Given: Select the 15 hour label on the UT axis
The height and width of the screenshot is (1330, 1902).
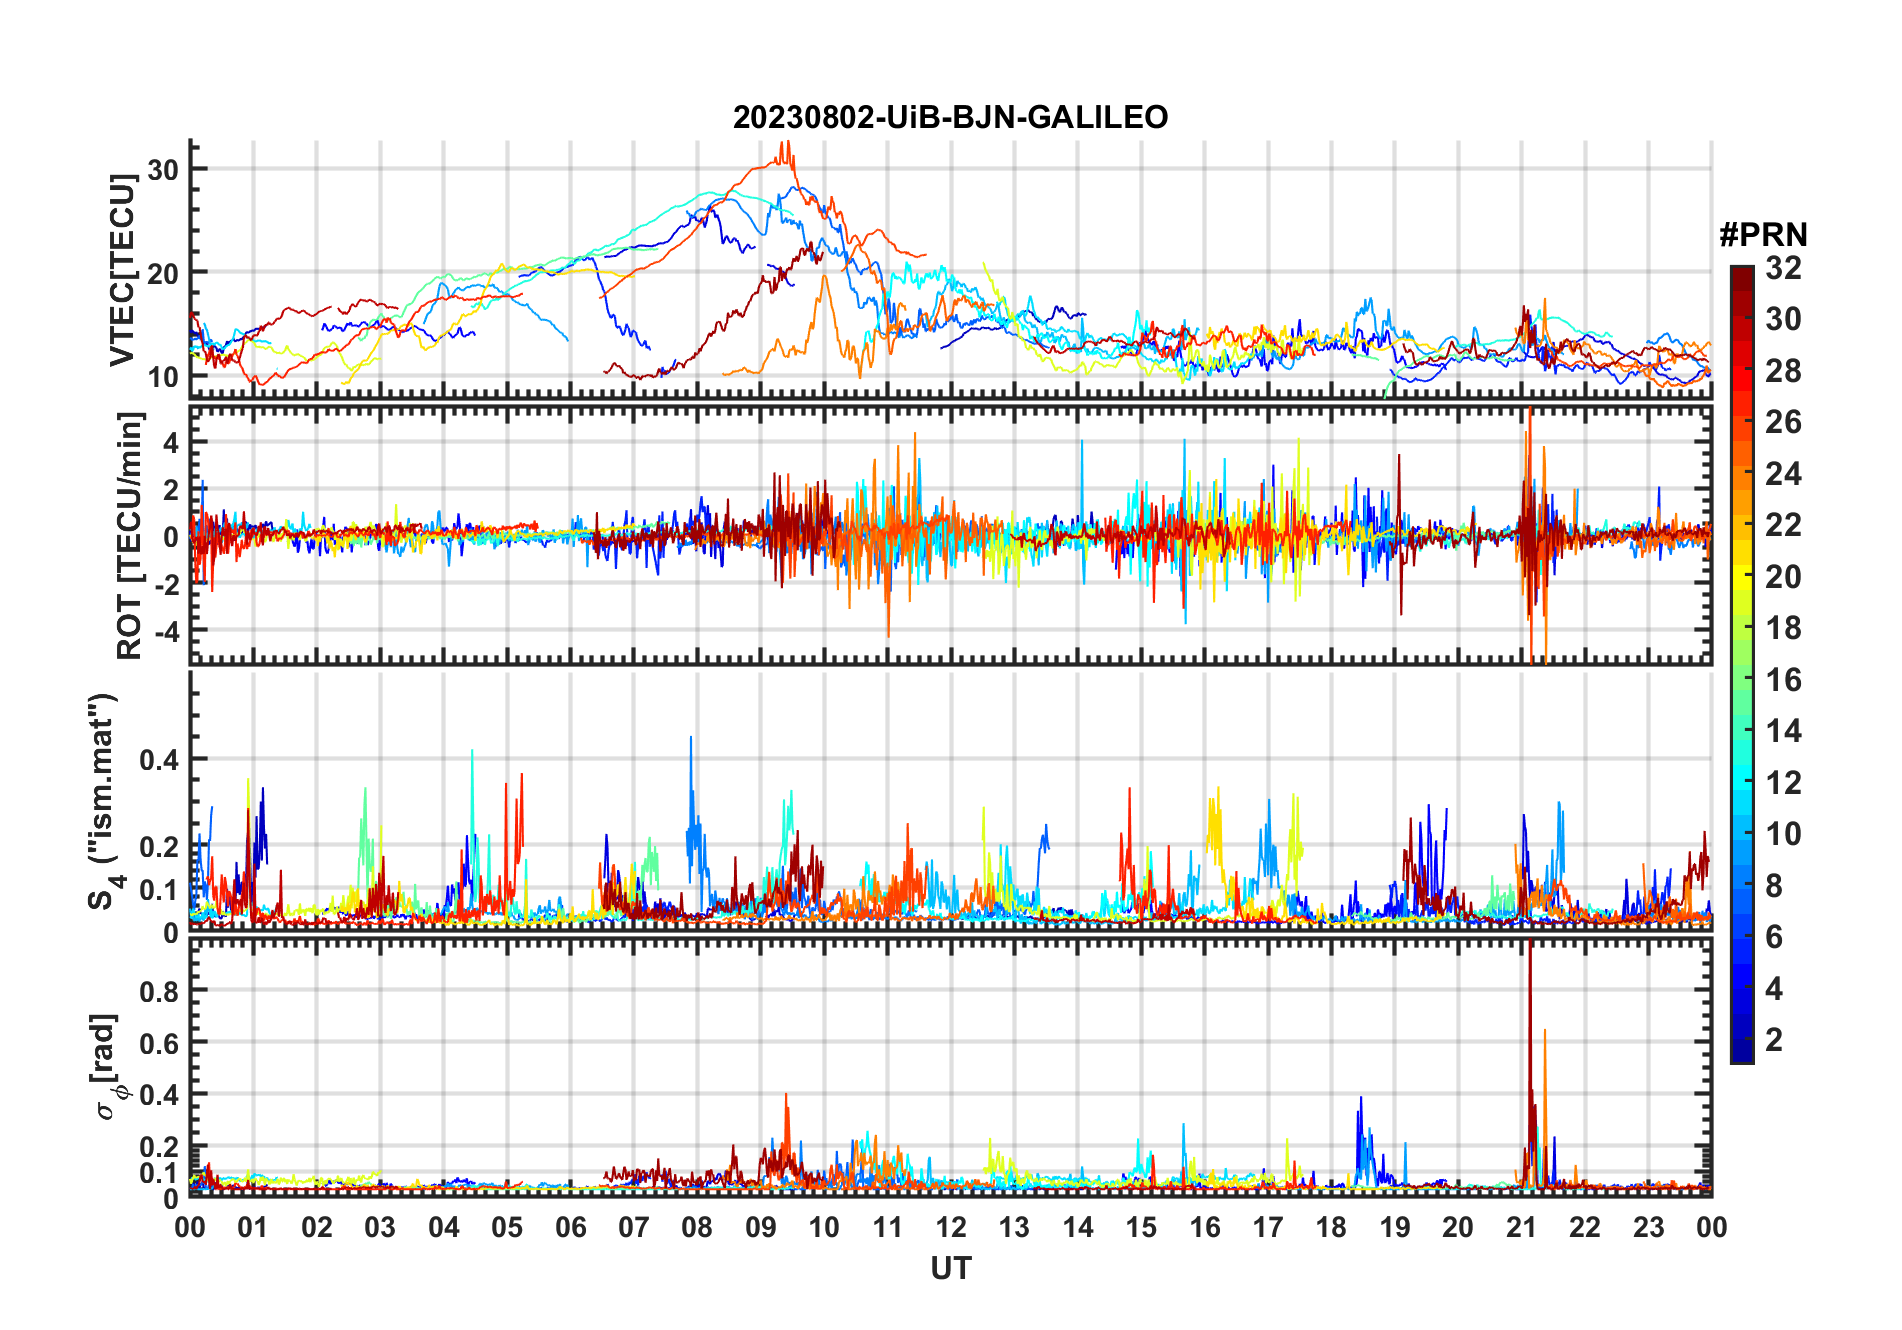Looking at the screenshot, I should pyautogui.click(x=1141, y=1227).
